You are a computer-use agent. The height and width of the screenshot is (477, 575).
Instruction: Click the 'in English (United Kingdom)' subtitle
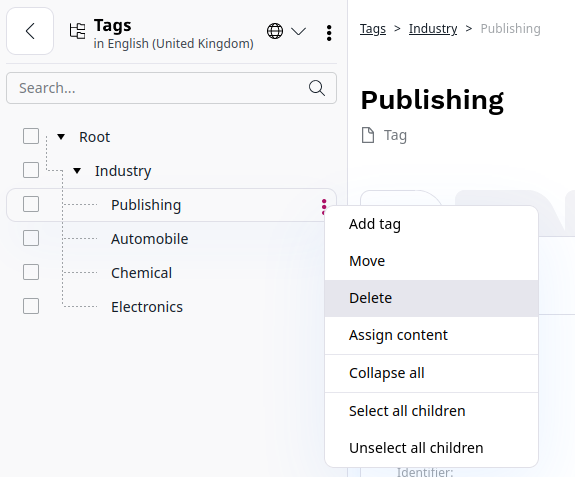pyautogui.click(x=173, y=44)
